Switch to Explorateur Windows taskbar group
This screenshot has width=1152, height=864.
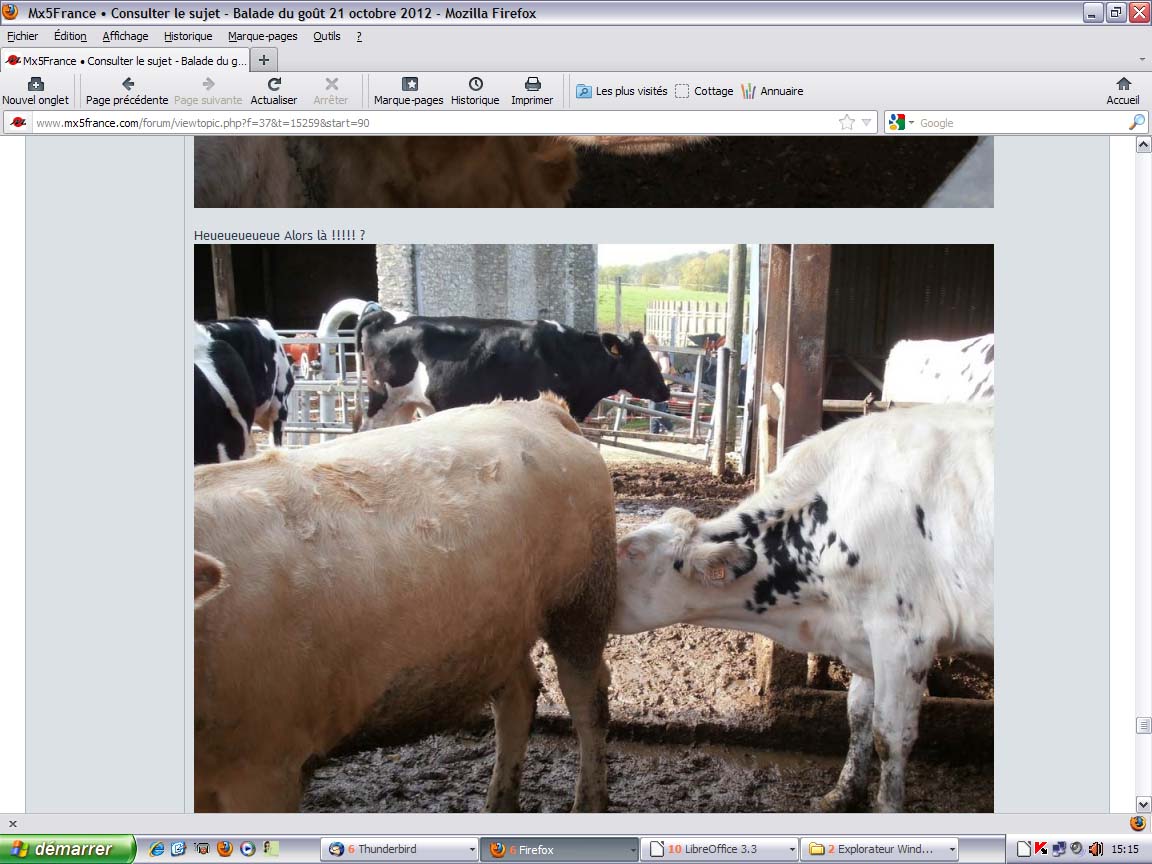(879, 849)
